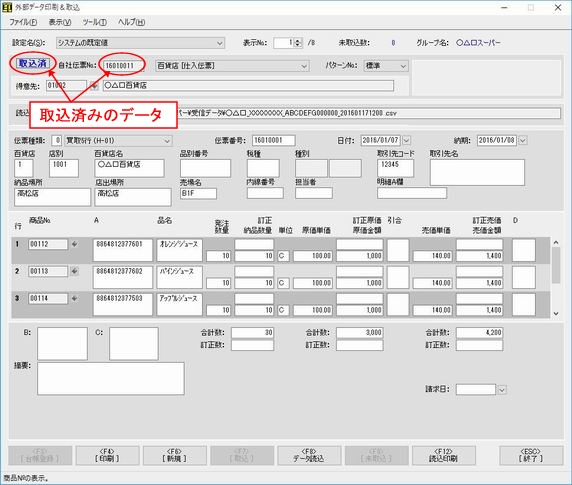The width and height of the screenshot is (572, 485).
Task: Expand the 伝票種類 買取伝 dropdown
Action: [167, 141]
